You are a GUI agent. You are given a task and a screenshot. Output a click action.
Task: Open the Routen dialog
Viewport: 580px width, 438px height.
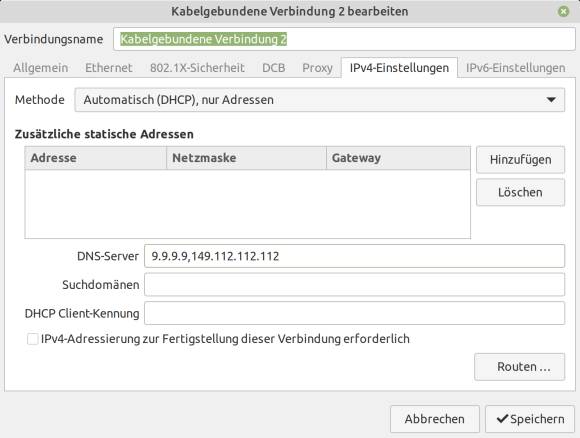click(519, 367)
